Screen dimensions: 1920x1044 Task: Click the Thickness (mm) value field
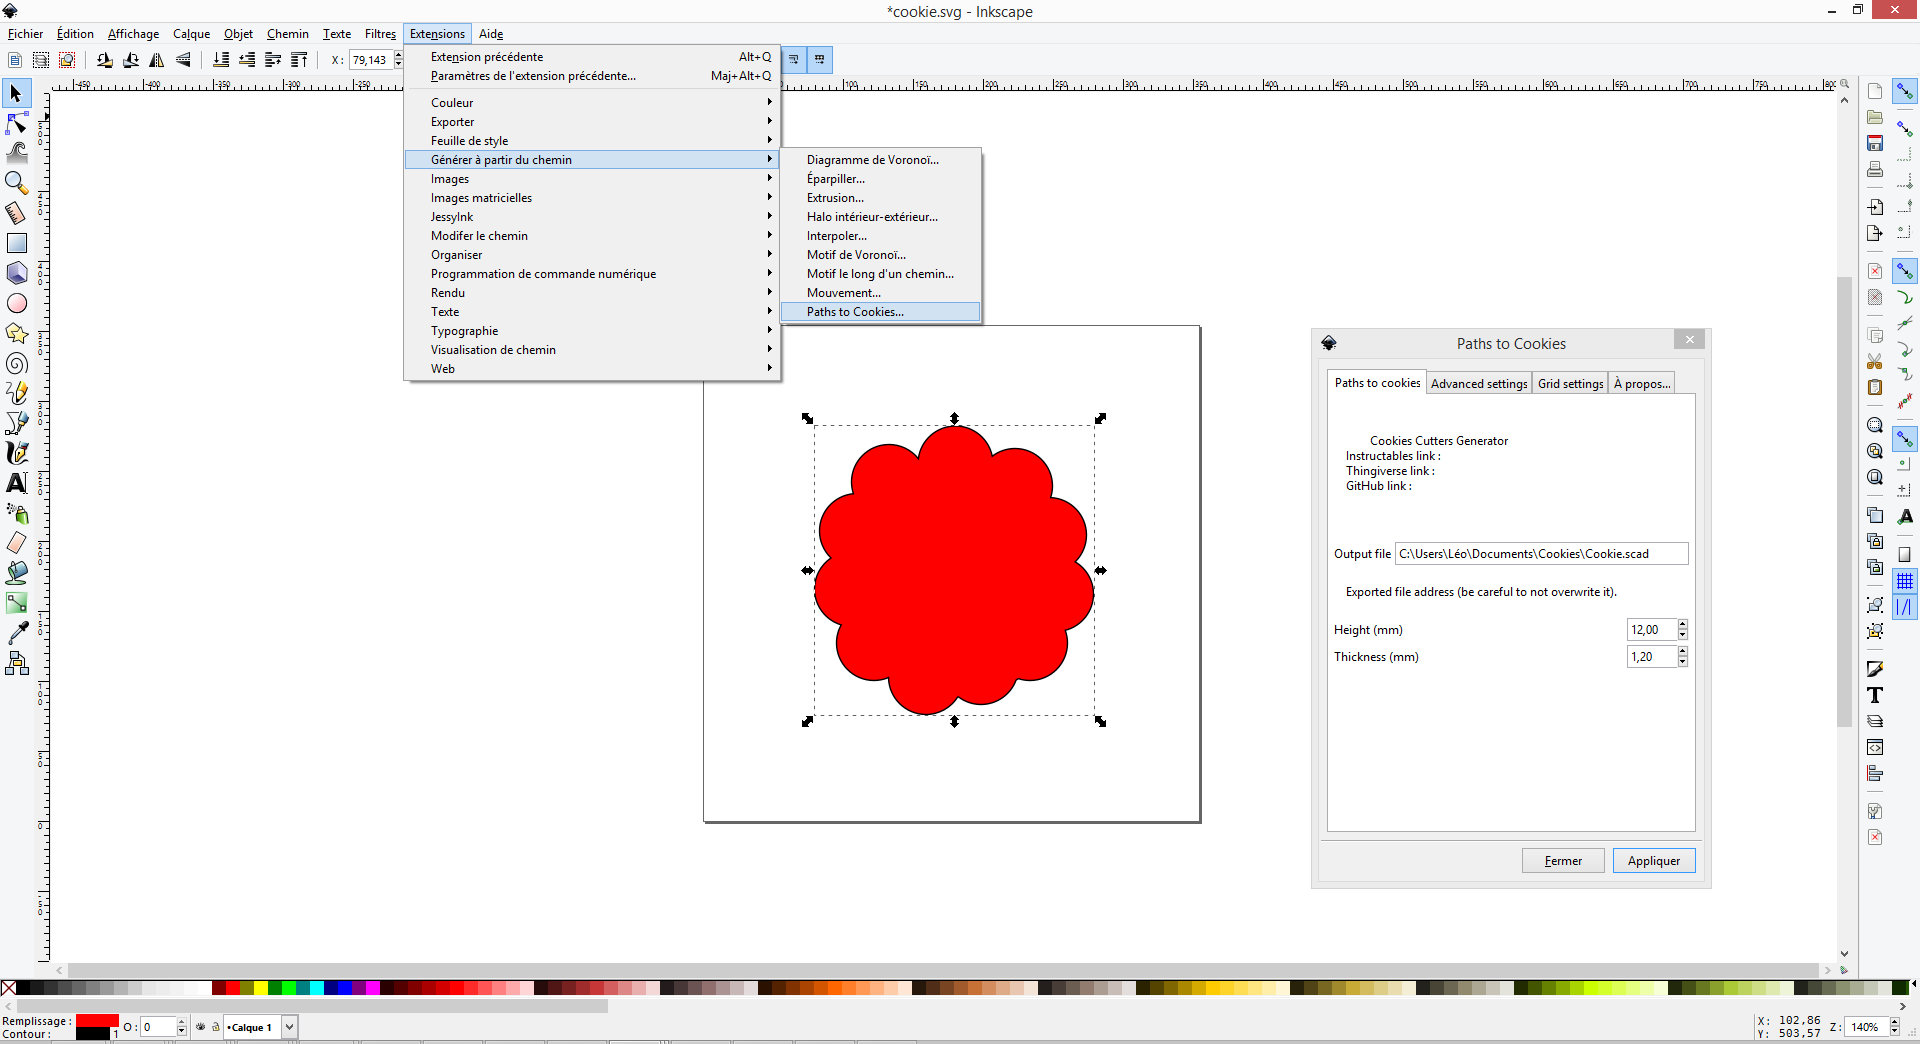point(1651,657)
